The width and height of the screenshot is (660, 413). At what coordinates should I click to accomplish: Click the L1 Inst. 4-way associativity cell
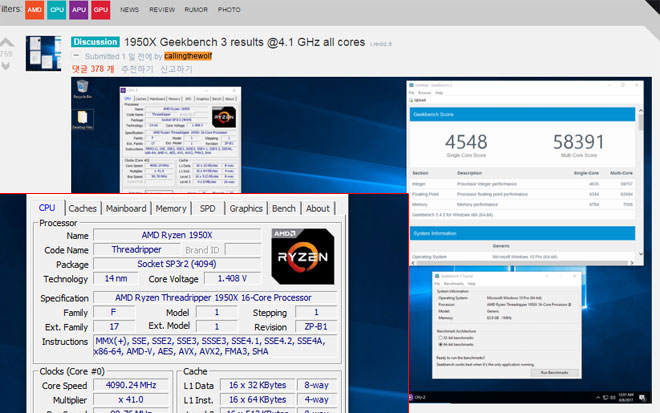click(317, 400)
